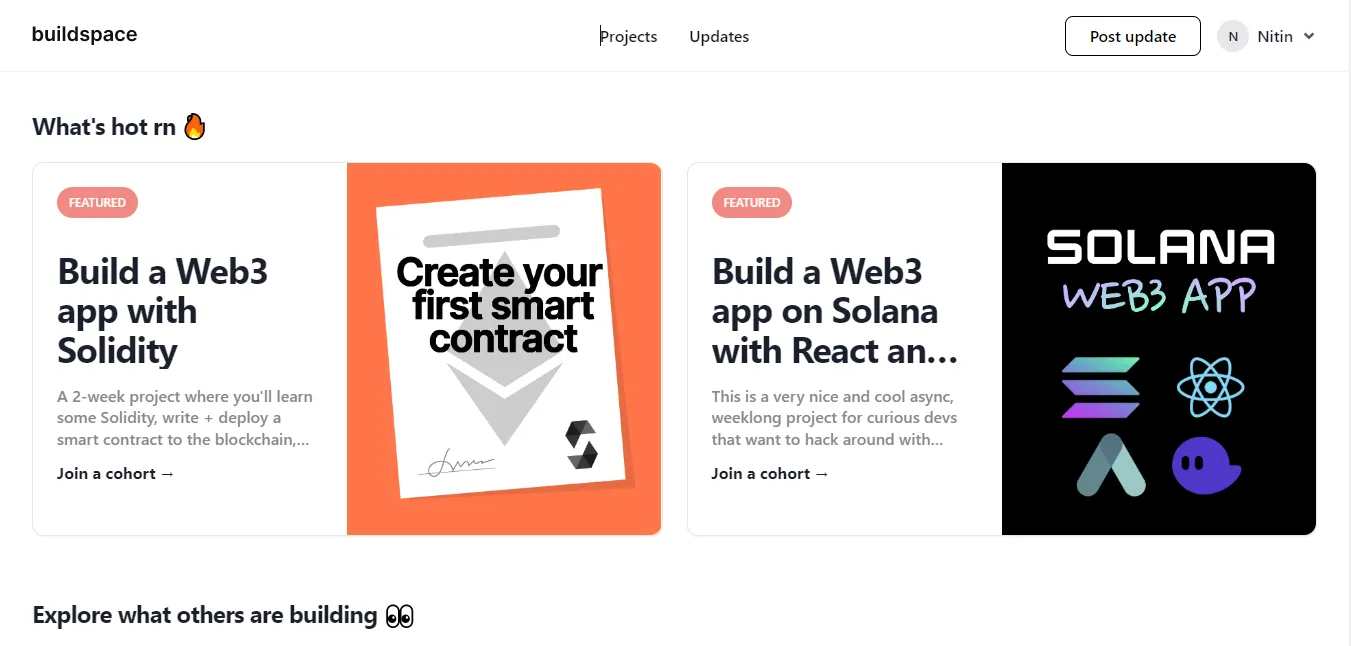1351x646 pixels.
Task: Click the fire emoji beside heading
Action: [194, 127]
